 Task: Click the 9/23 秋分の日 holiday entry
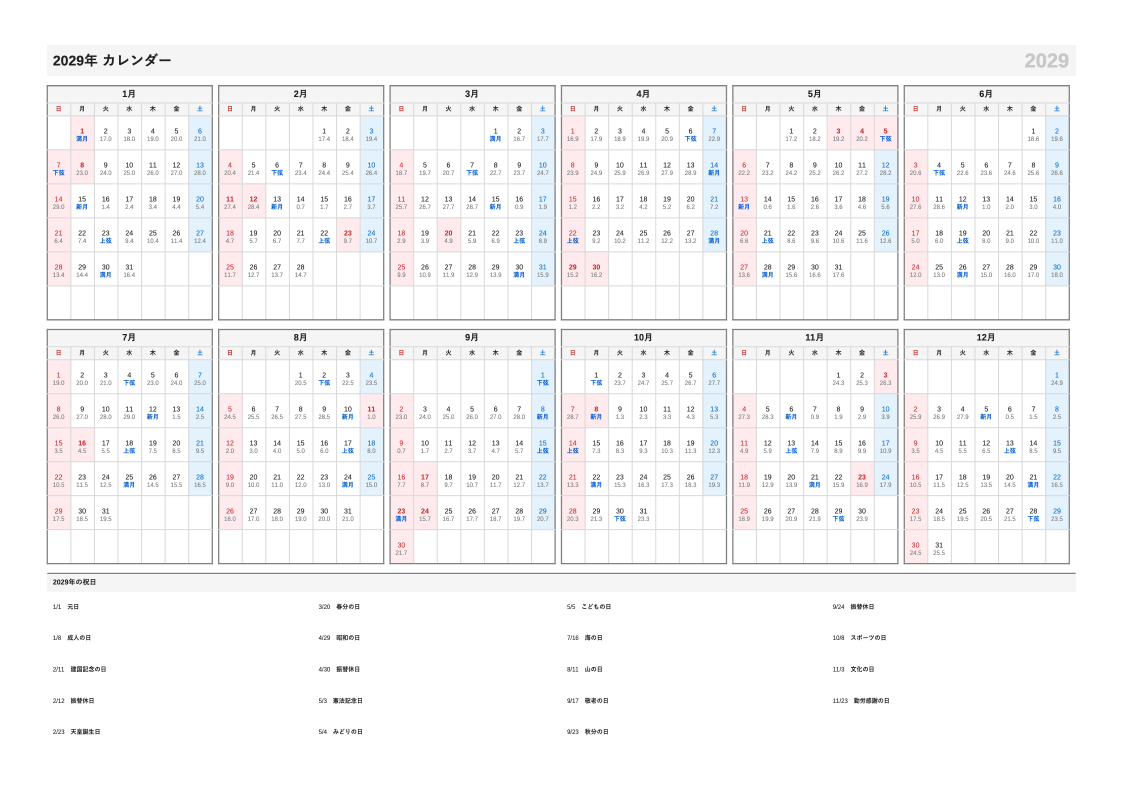(587, 732)
